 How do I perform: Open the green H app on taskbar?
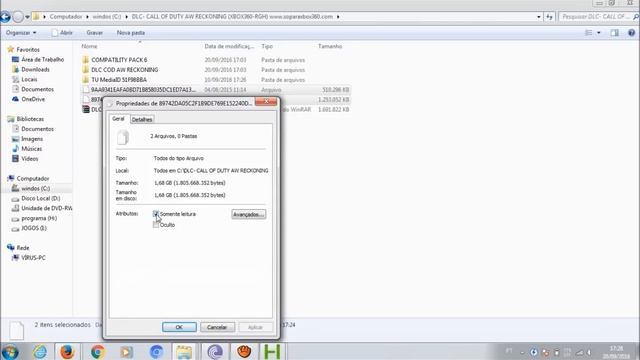(x=272, y=351)
